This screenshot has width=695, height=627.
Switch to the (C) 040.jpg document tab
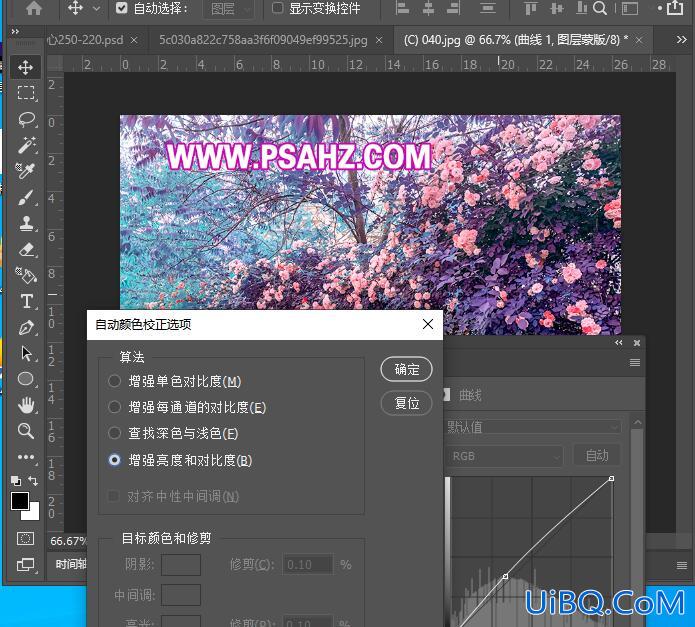click(x=516, y=40)
